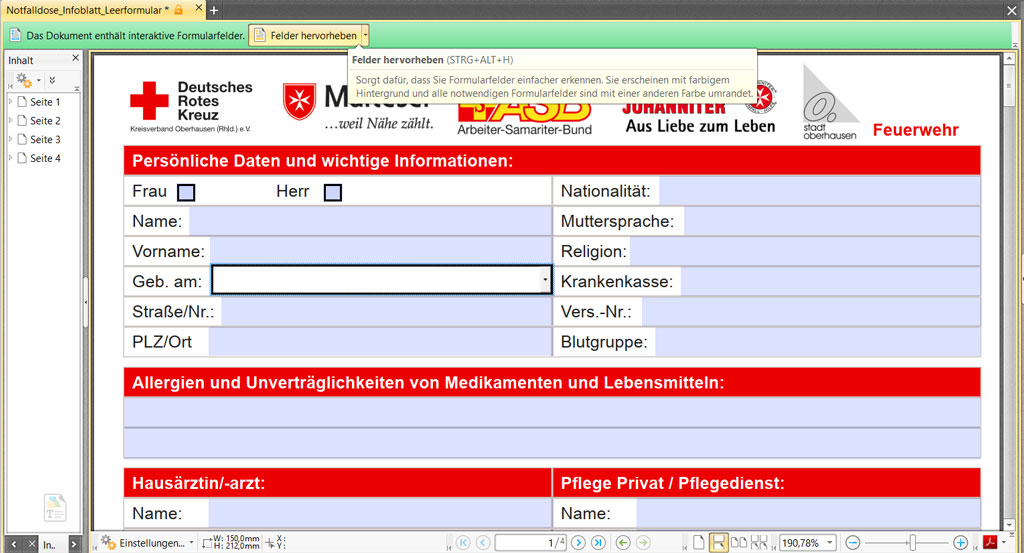Open the zoom level 190,78% dropdown
Screen dimensions: 1024x553
pyautogui.click(x=830, y=542)
